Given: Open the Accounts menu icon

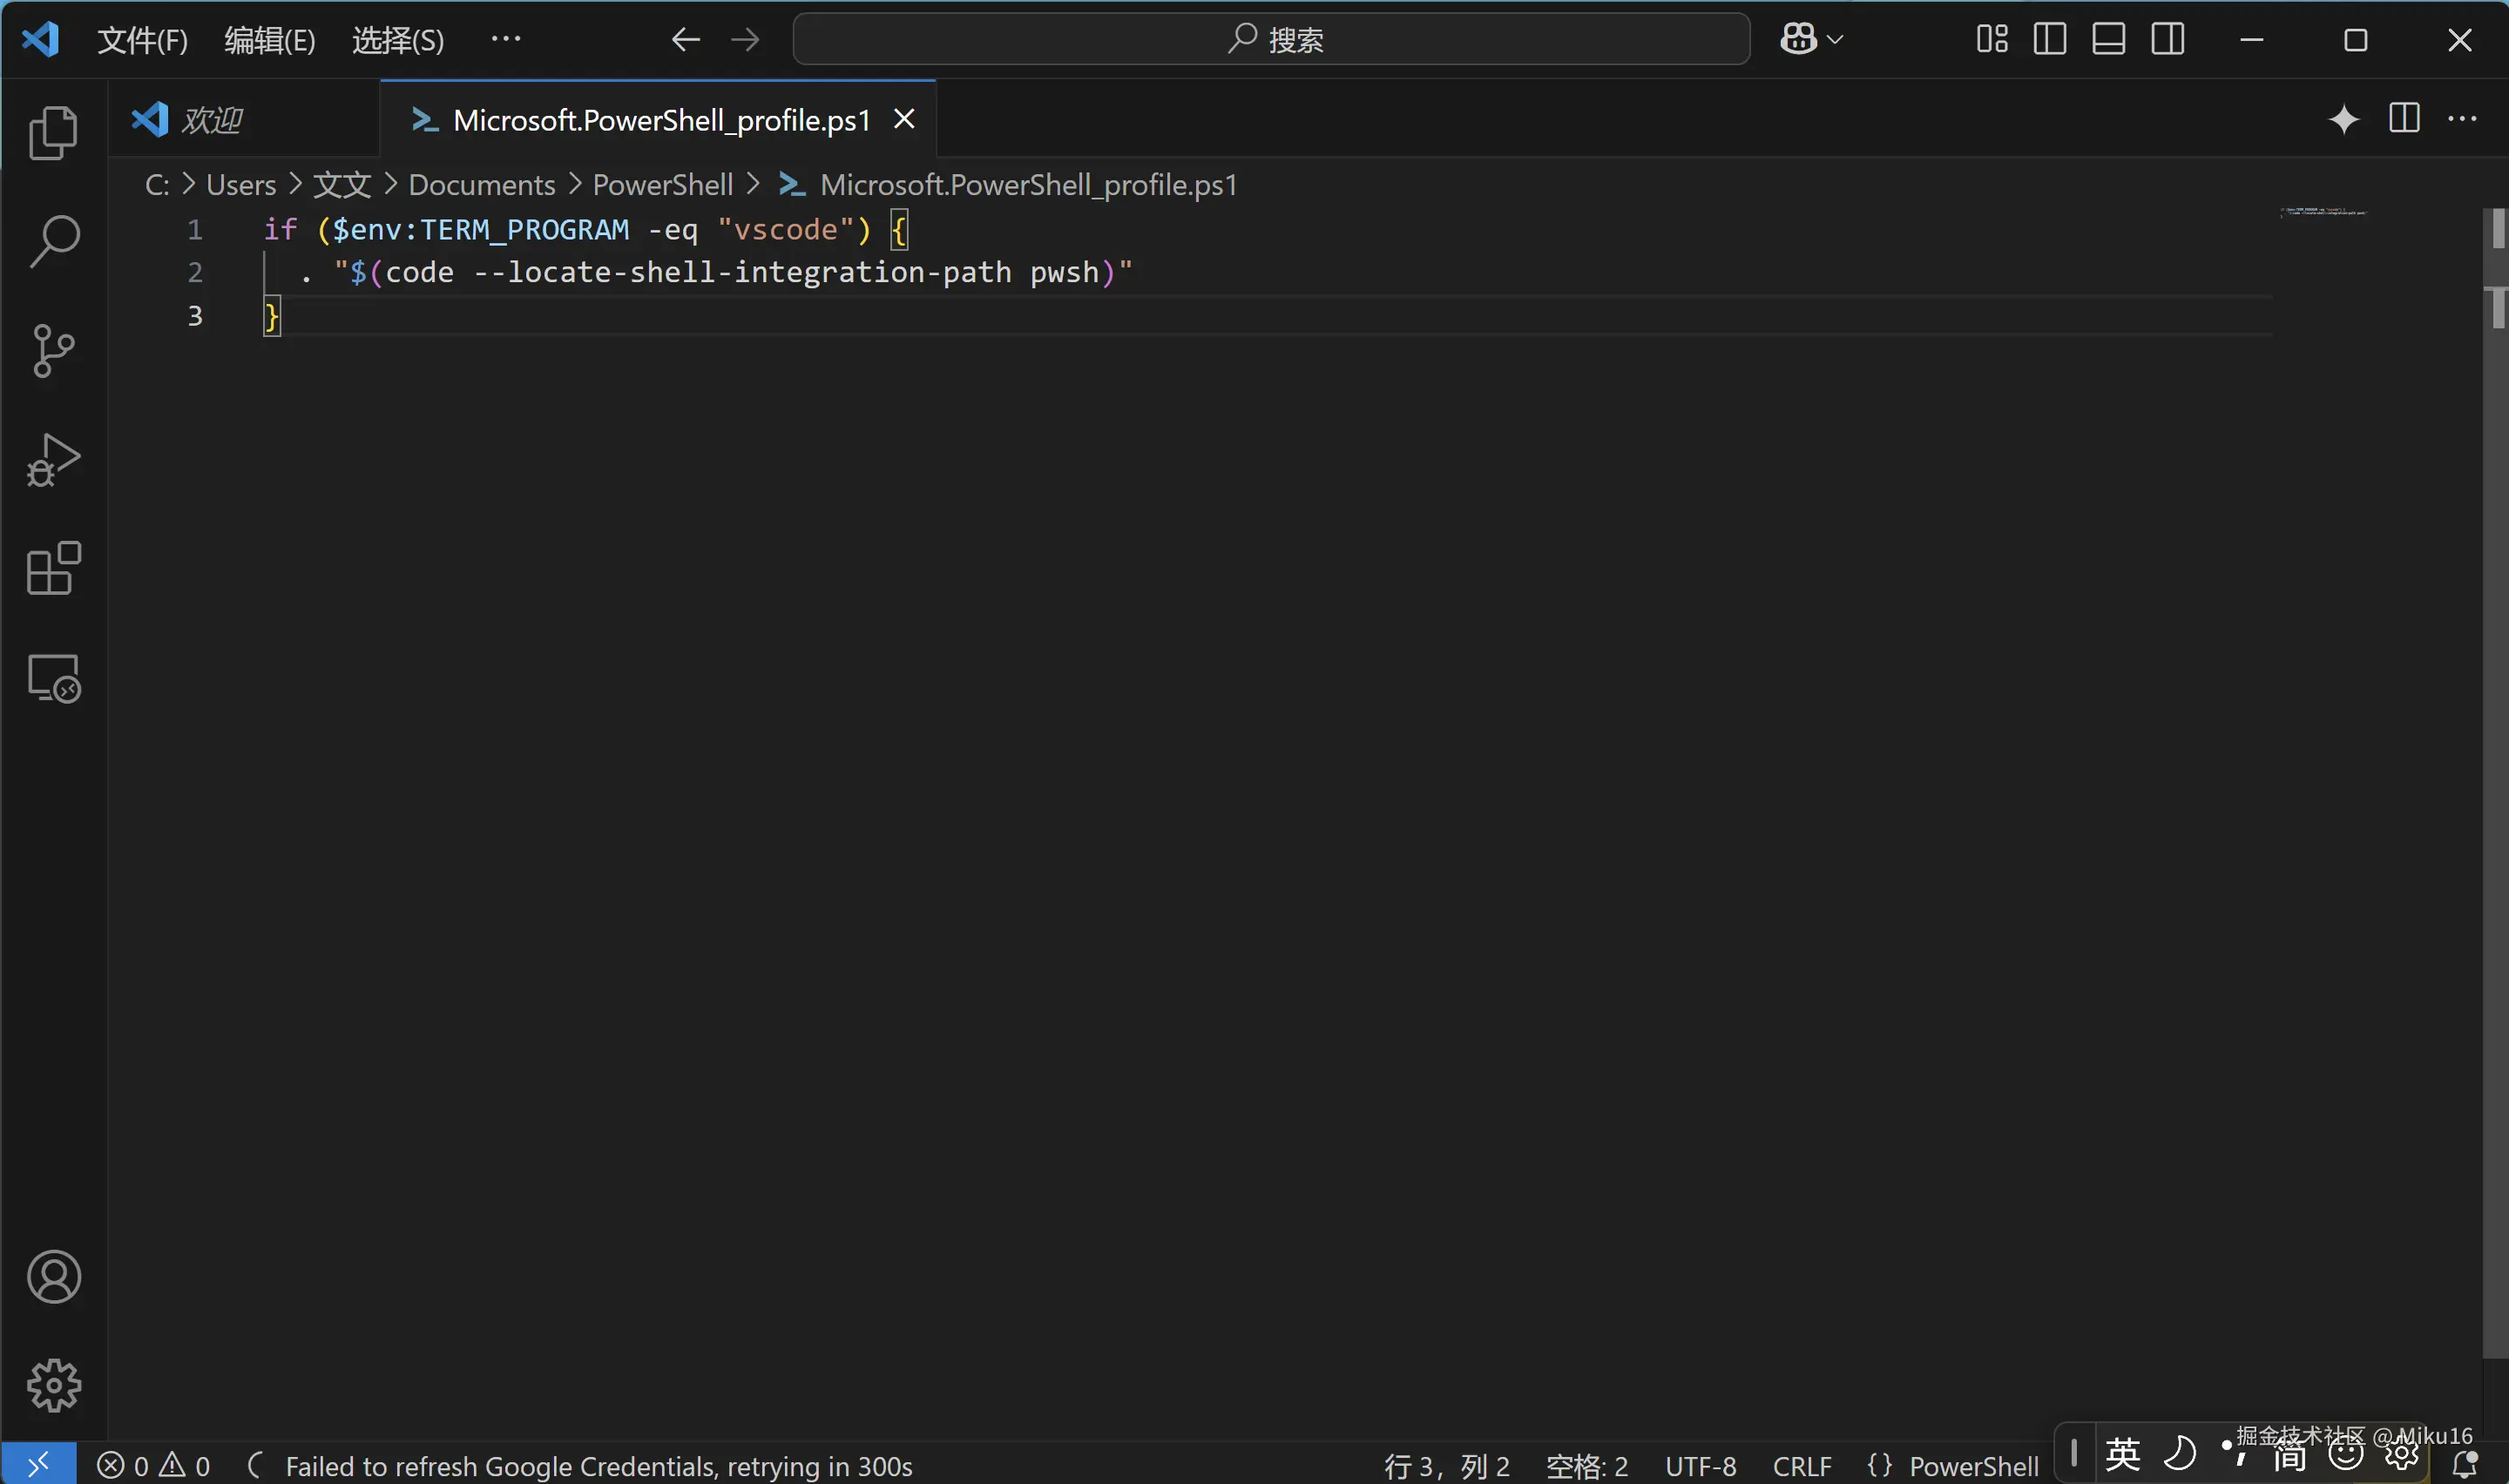Looking at the screenshot, I should (53, 1277).
